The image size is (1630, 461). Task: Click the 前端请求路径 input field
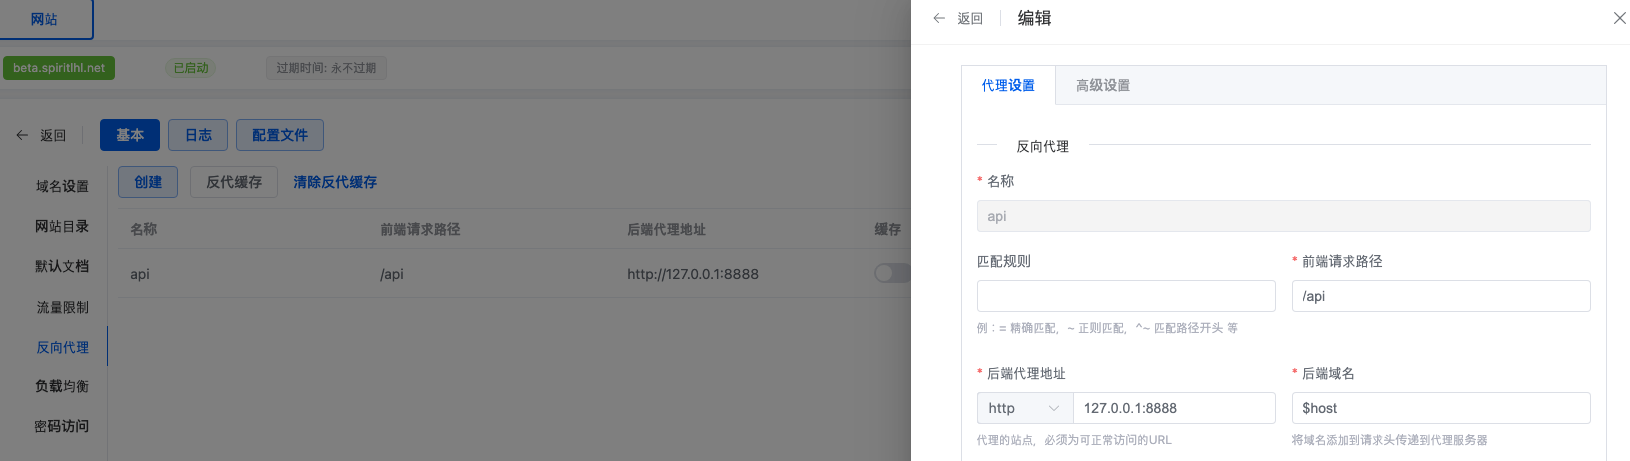point(1440,296)
